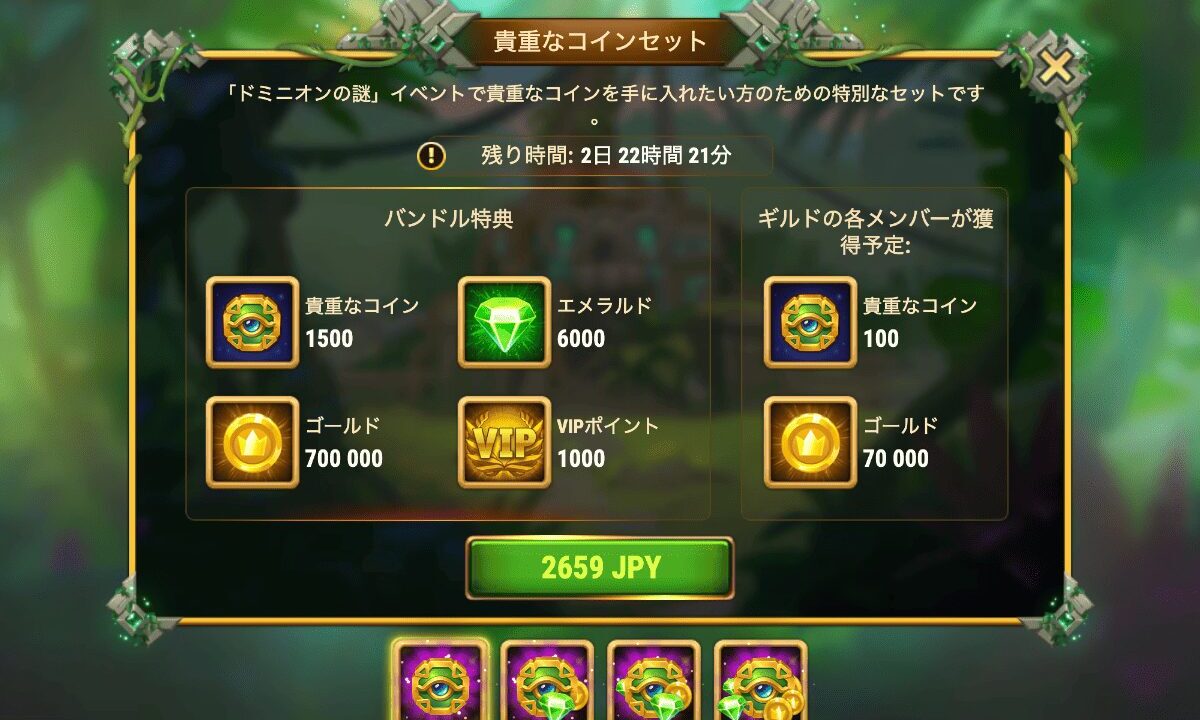Tap the bundle's ゴールド 700 000 coin icon

tap(252, 442)
